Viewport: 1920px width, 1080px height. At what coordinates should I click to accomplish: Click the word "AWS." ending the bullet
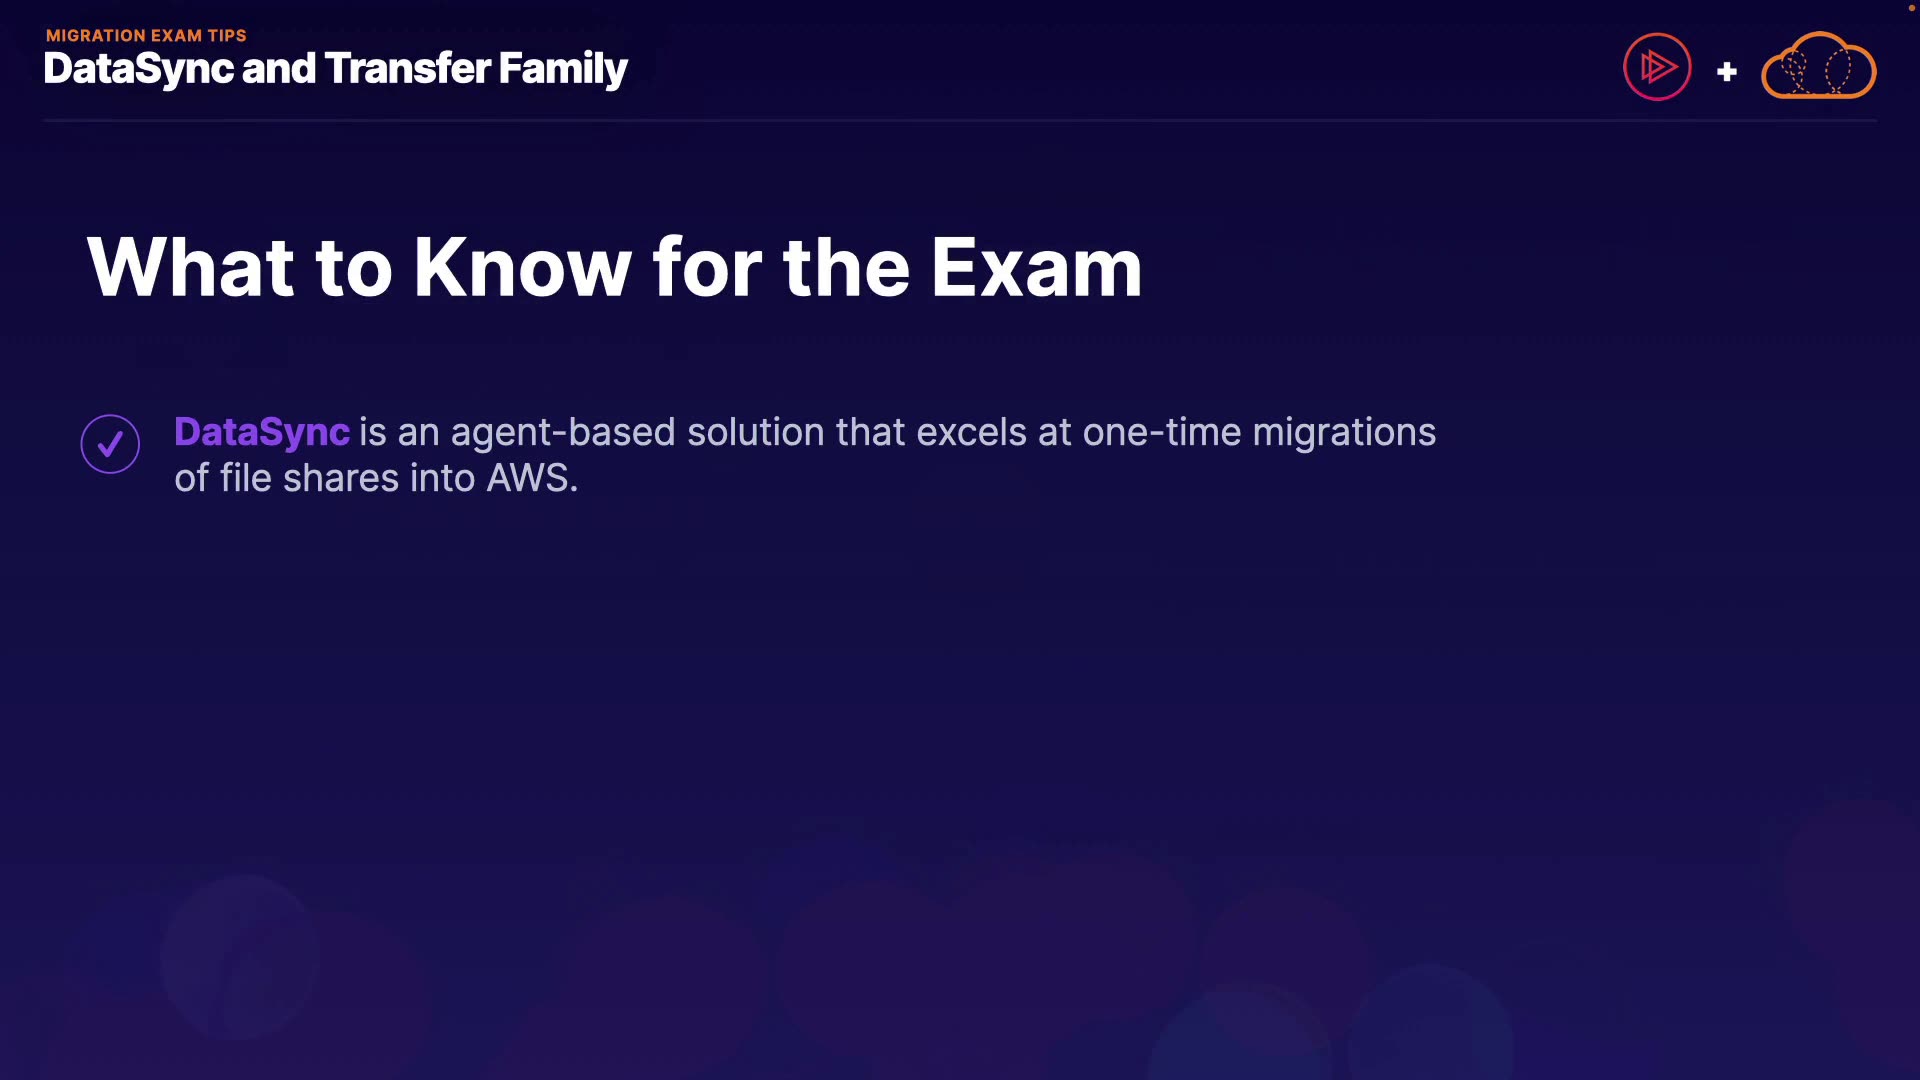(532, 478)
